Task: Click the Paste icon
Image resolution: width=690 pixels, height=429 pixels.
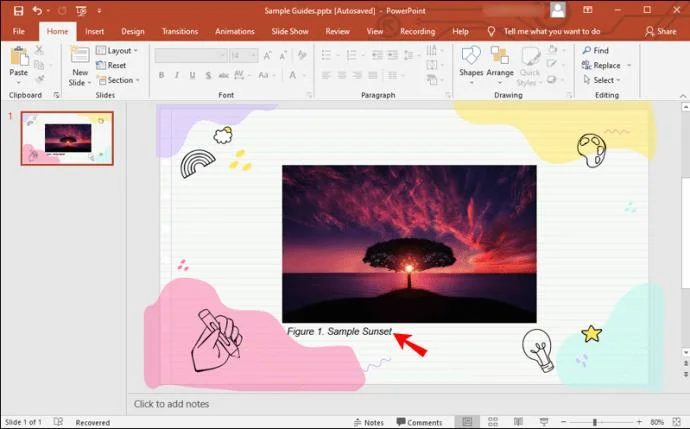Action: point(19,57)
